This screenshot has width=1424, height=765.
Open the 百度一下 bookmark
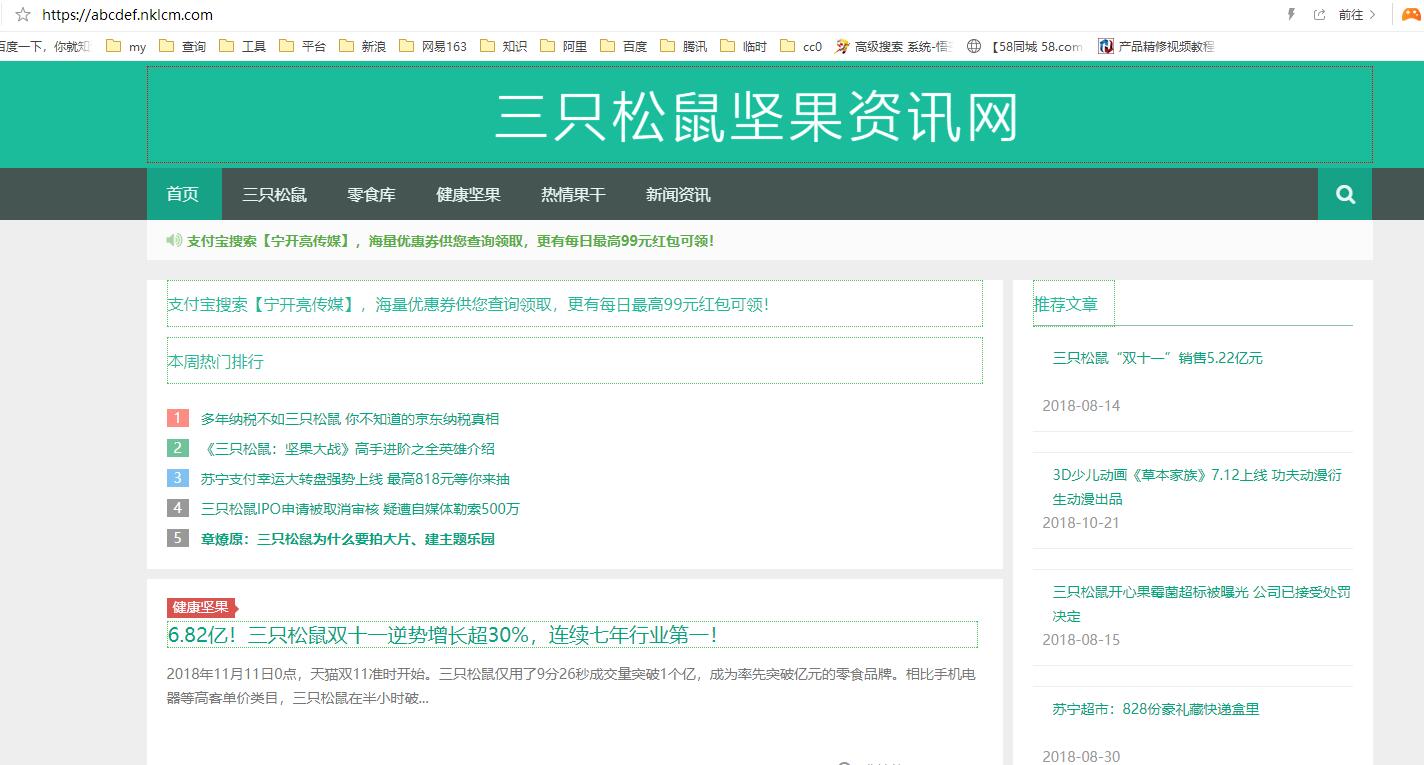pyautogui.click(x=45, y=46)
